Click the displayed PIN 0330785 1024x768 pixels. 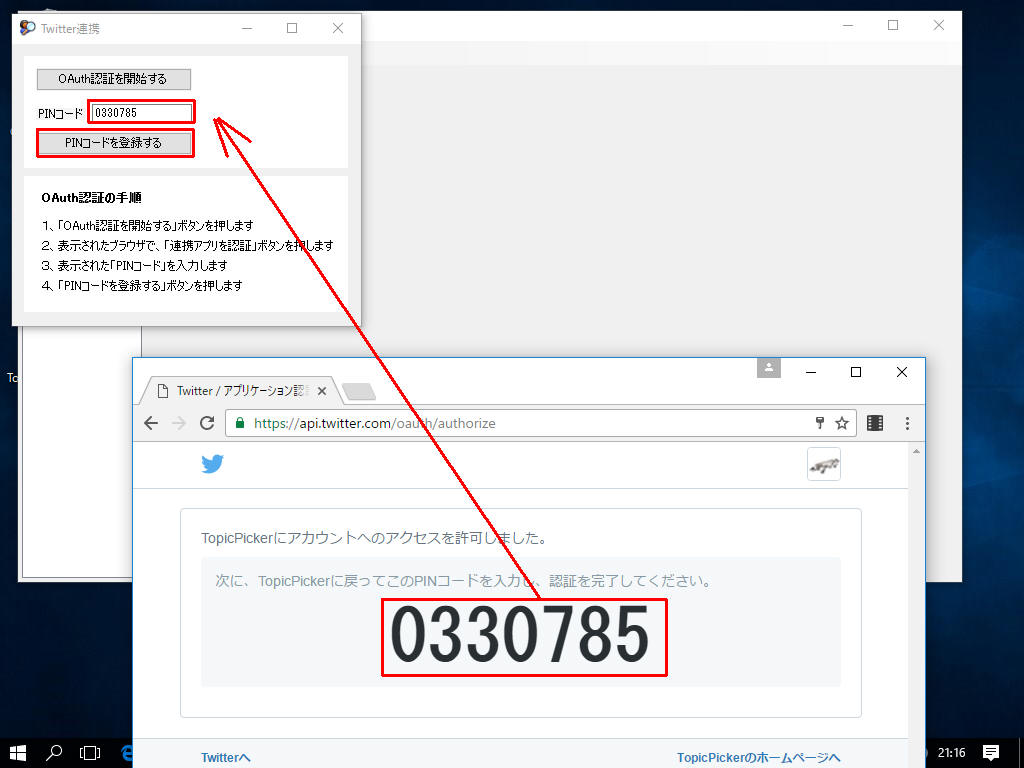pos(520,635)
